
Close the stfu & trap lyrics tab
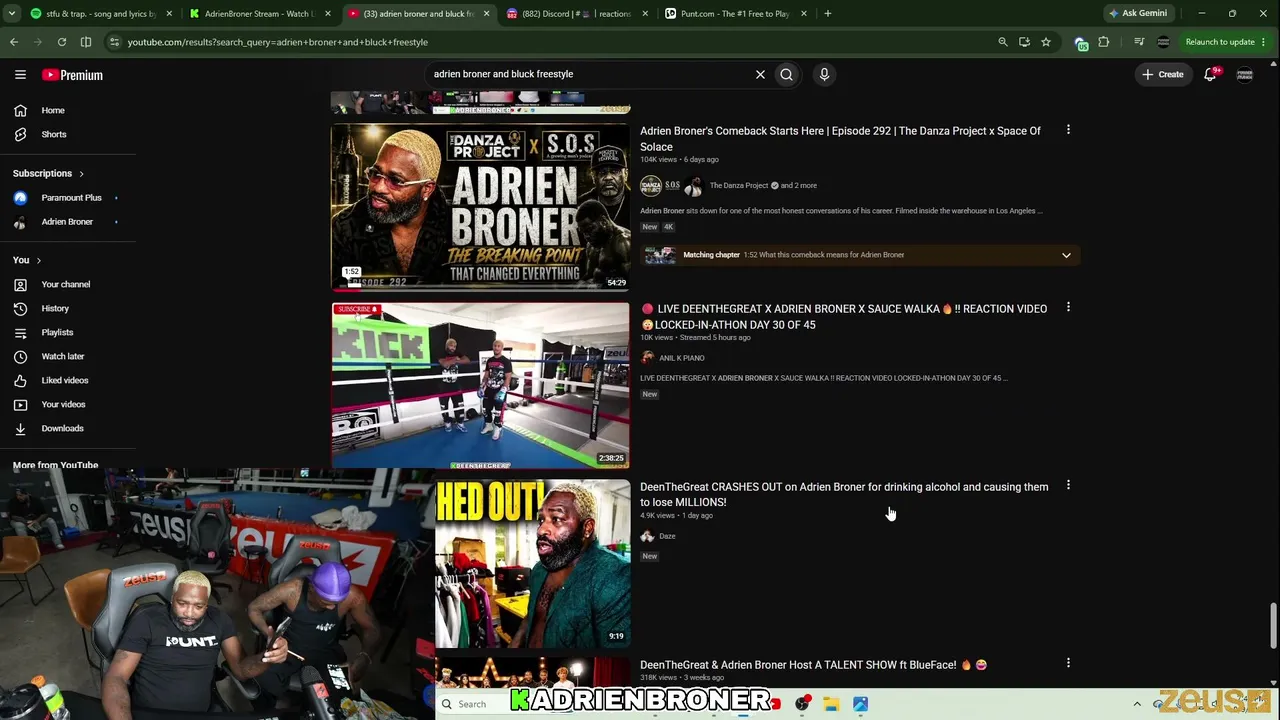click(169, 14)
